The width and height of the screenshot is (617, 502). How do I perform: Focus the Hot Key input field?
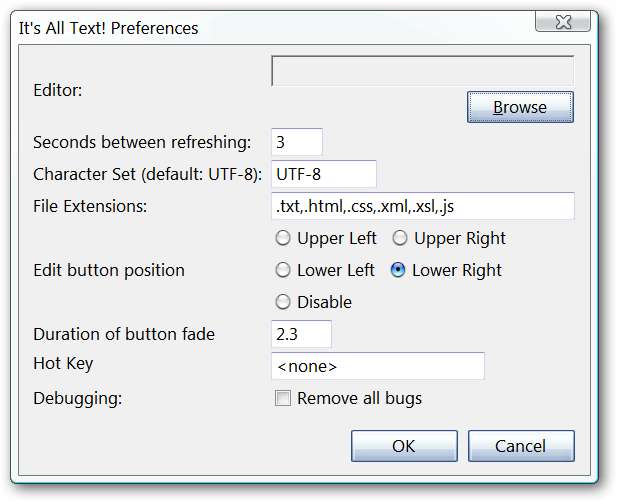tap(377, 366)
